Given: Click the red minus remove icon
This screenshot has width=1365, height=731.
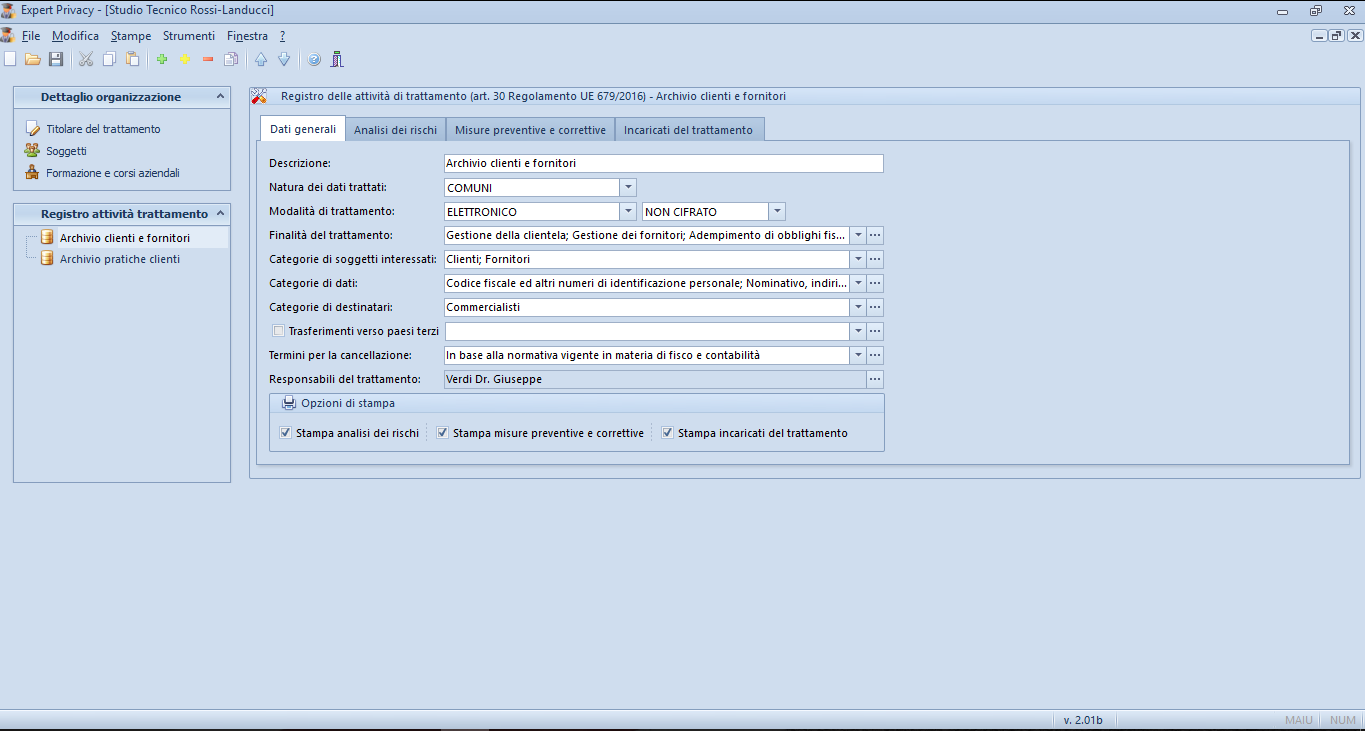Looking at the screenshot, I should tap(208, 60).
